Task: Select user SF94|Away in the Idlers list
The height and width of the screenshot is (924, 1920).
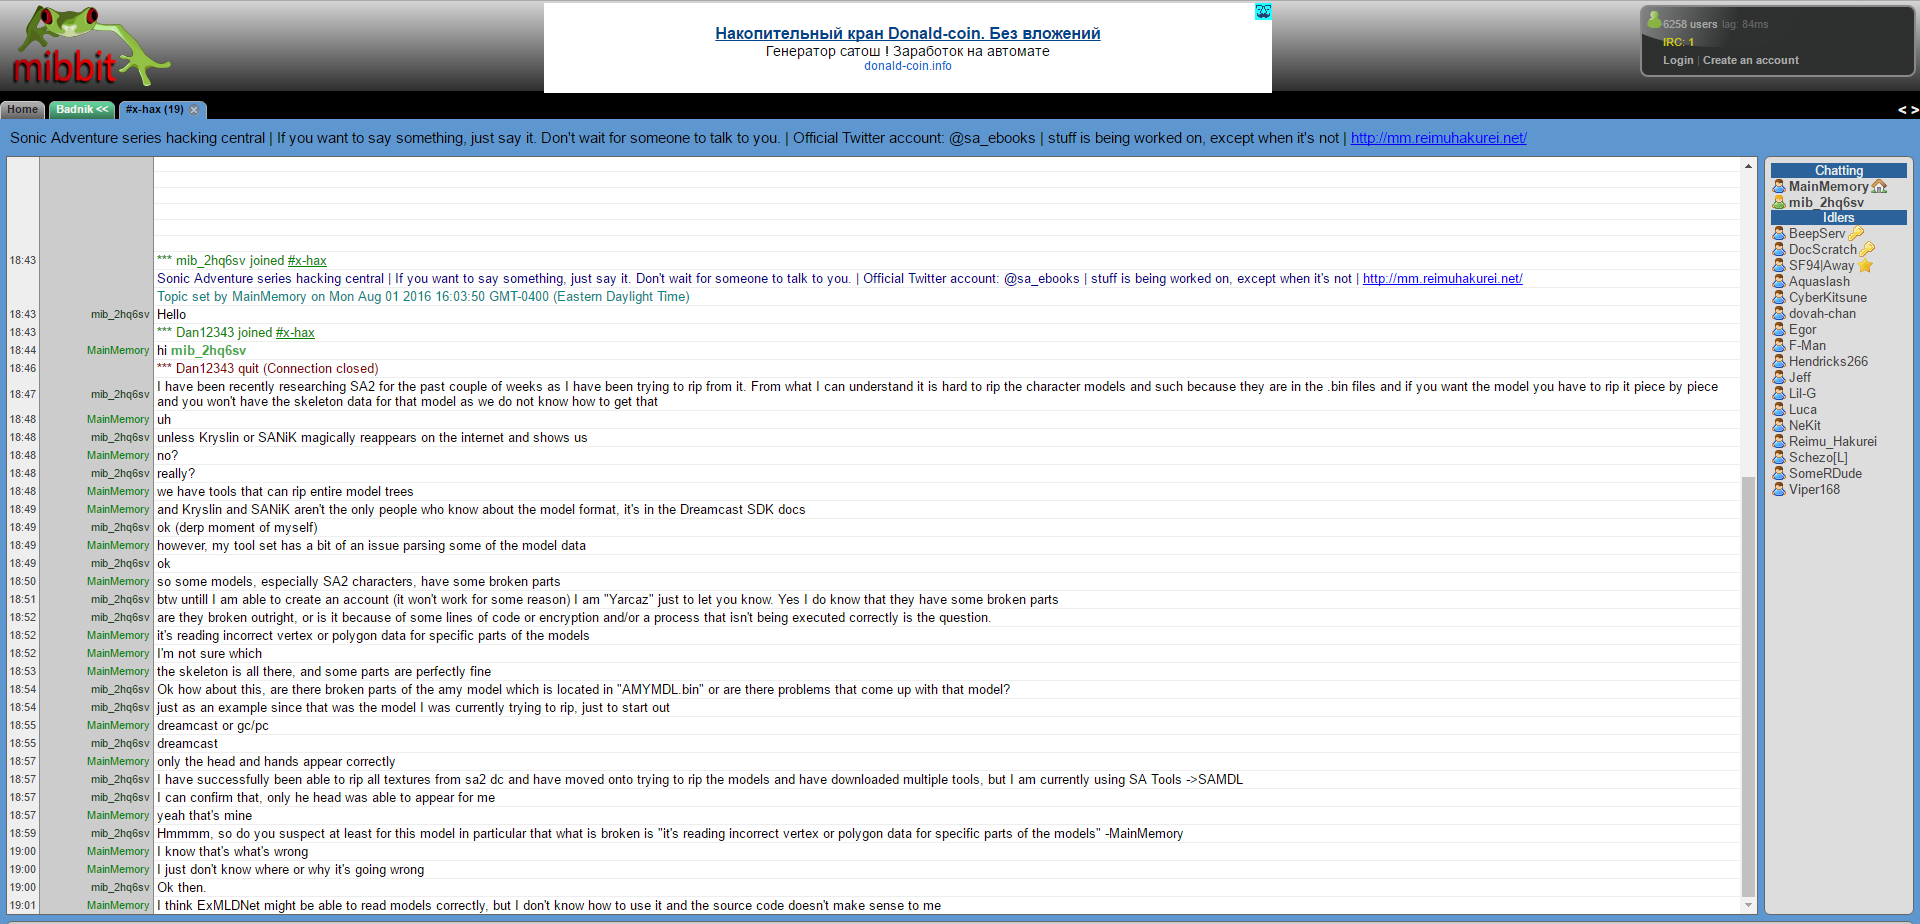Action: (1821, 266)
